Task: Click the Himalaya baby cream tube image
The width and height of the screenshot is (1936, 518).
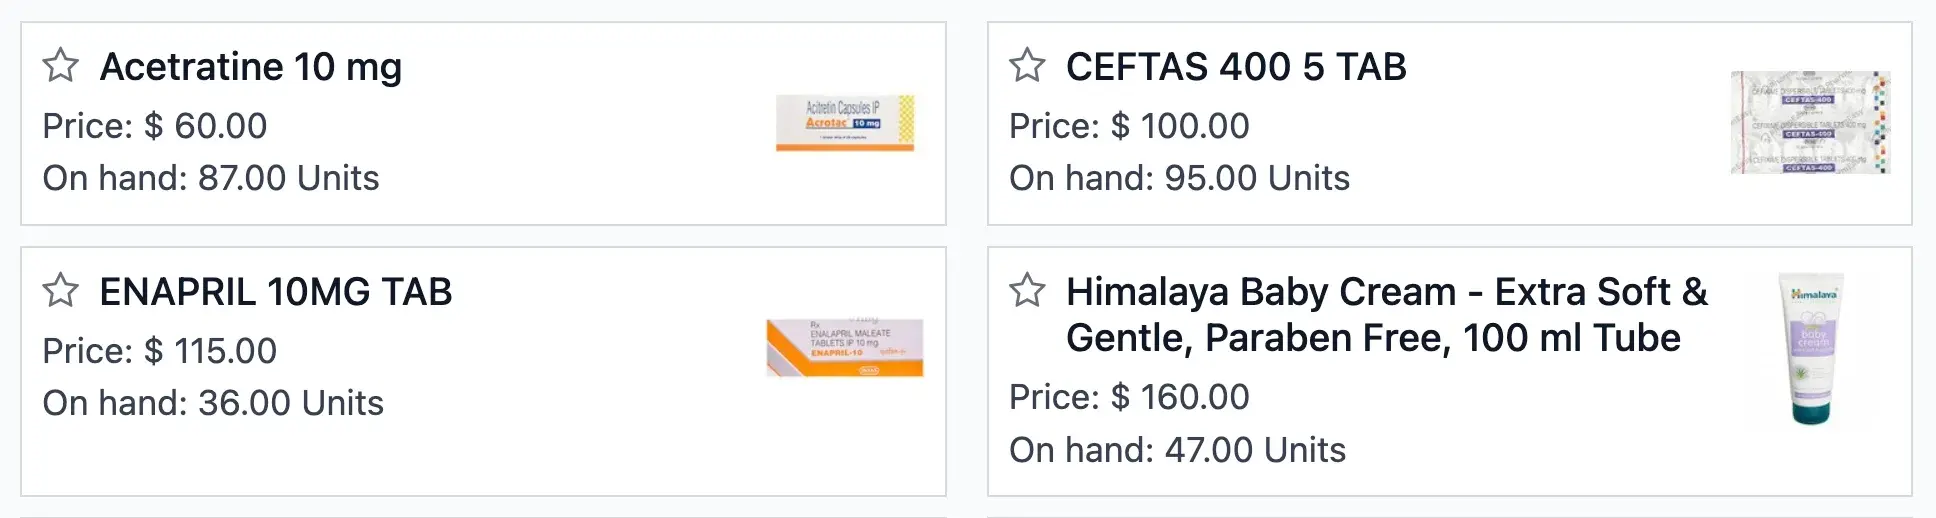Action: click(1812, 349)
